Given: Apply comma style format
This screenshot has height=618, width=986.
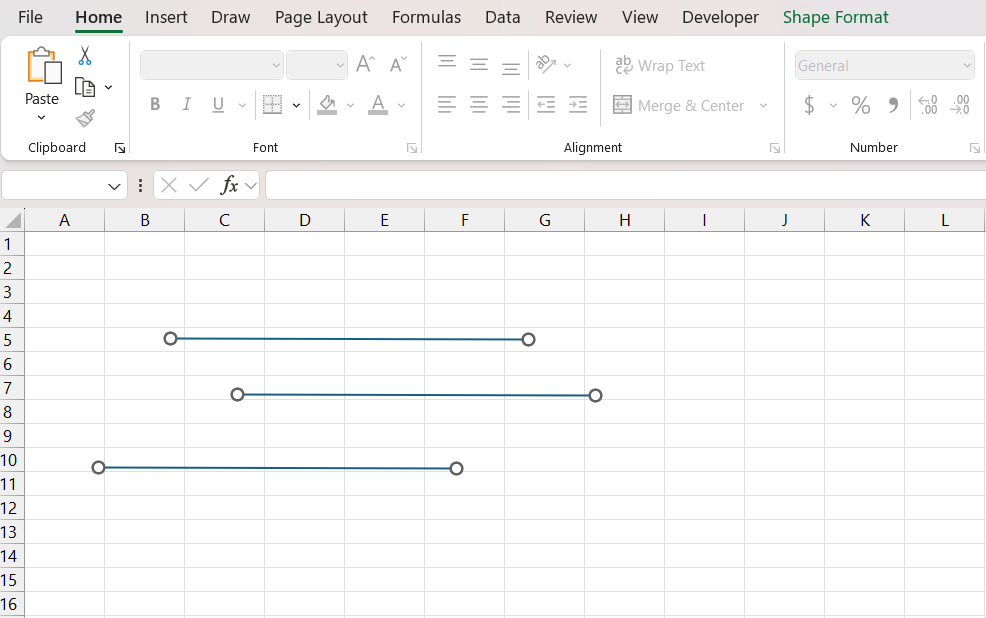Looking at the screenshot, I should point(893,105).
